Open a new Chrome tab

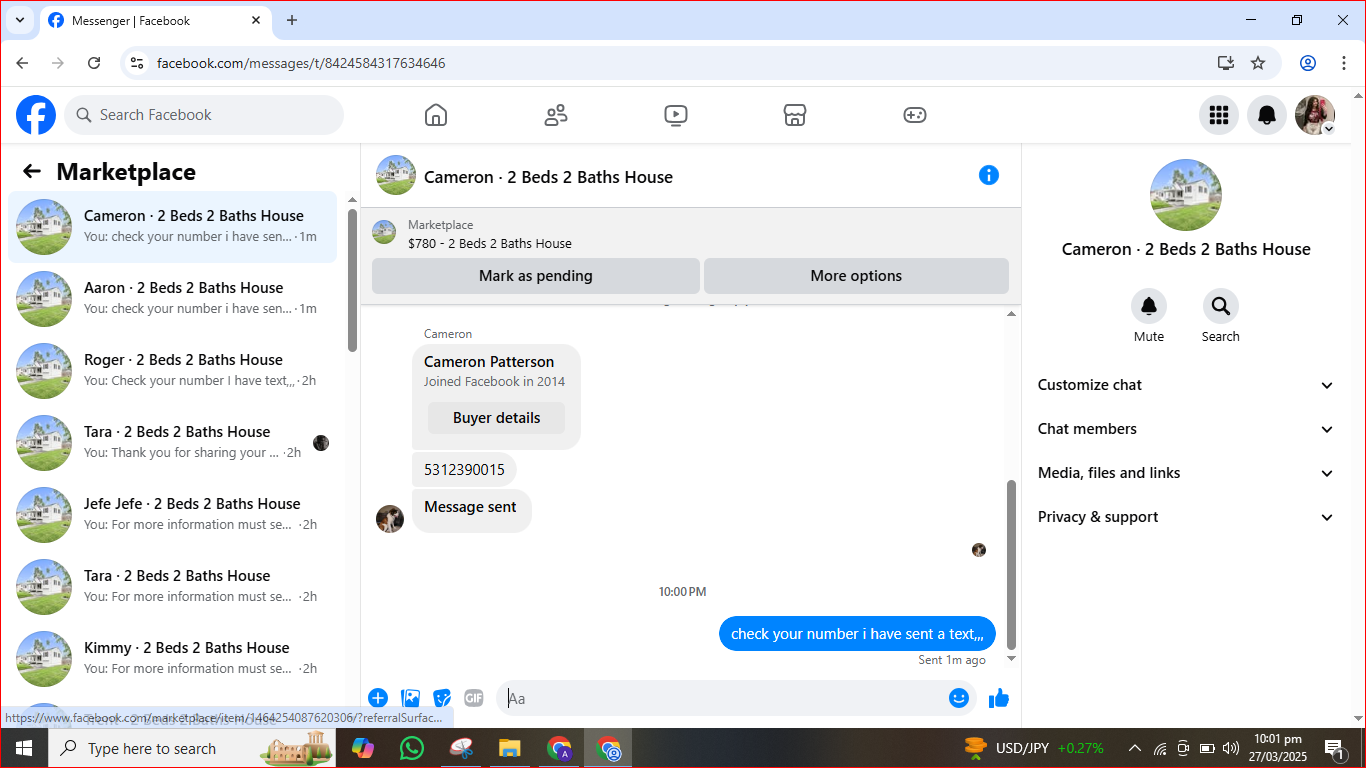coord(292,20)
